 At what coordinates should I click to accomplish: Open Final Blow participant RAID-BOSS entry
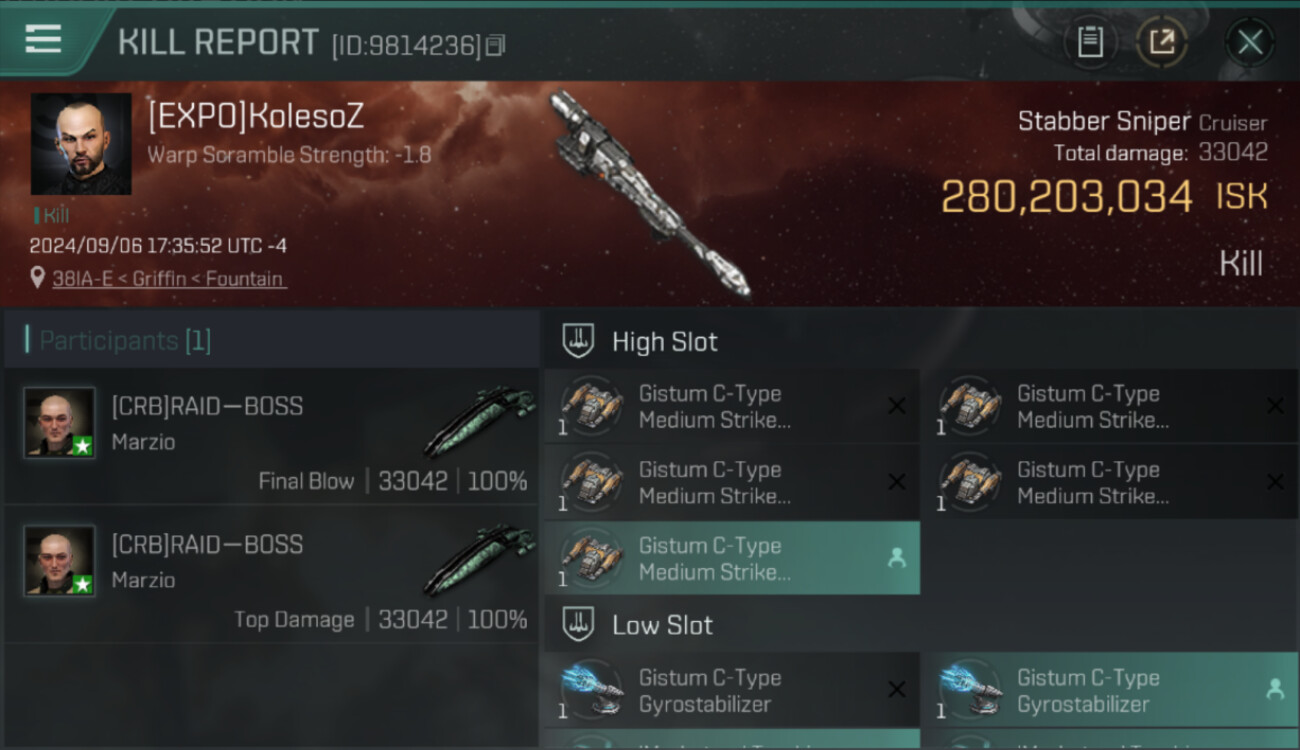tap(271, 437)
